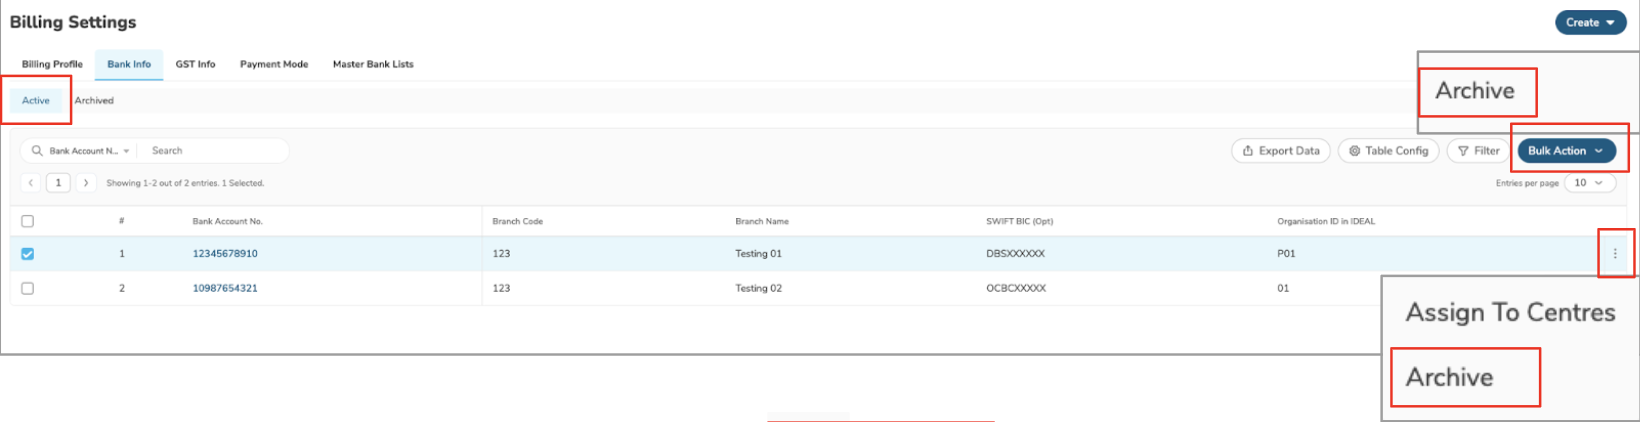1640x422 pixels.
Task: Select the Bank Info tab
Action: point(129,64)
